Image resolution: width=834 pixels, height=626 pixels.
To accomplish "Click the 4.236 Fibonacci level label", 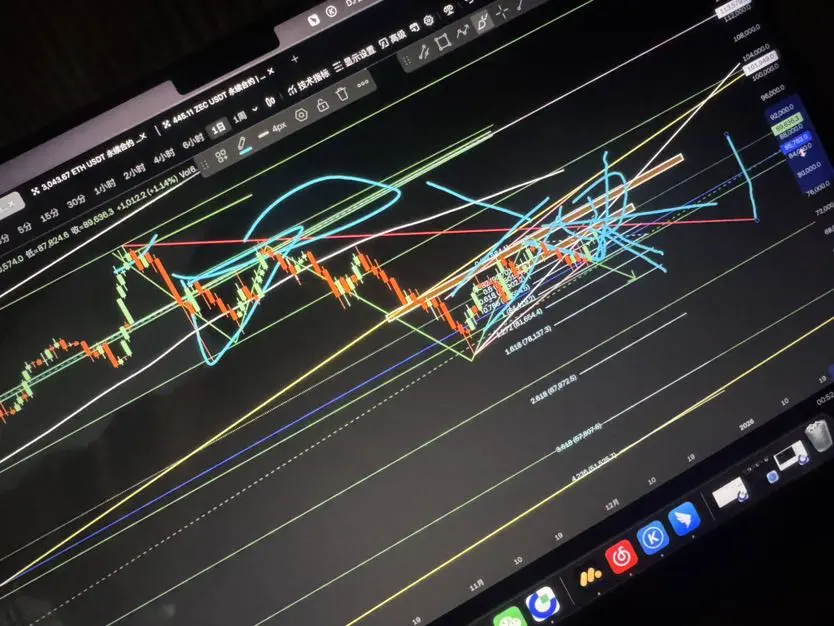I will [594, 468].
